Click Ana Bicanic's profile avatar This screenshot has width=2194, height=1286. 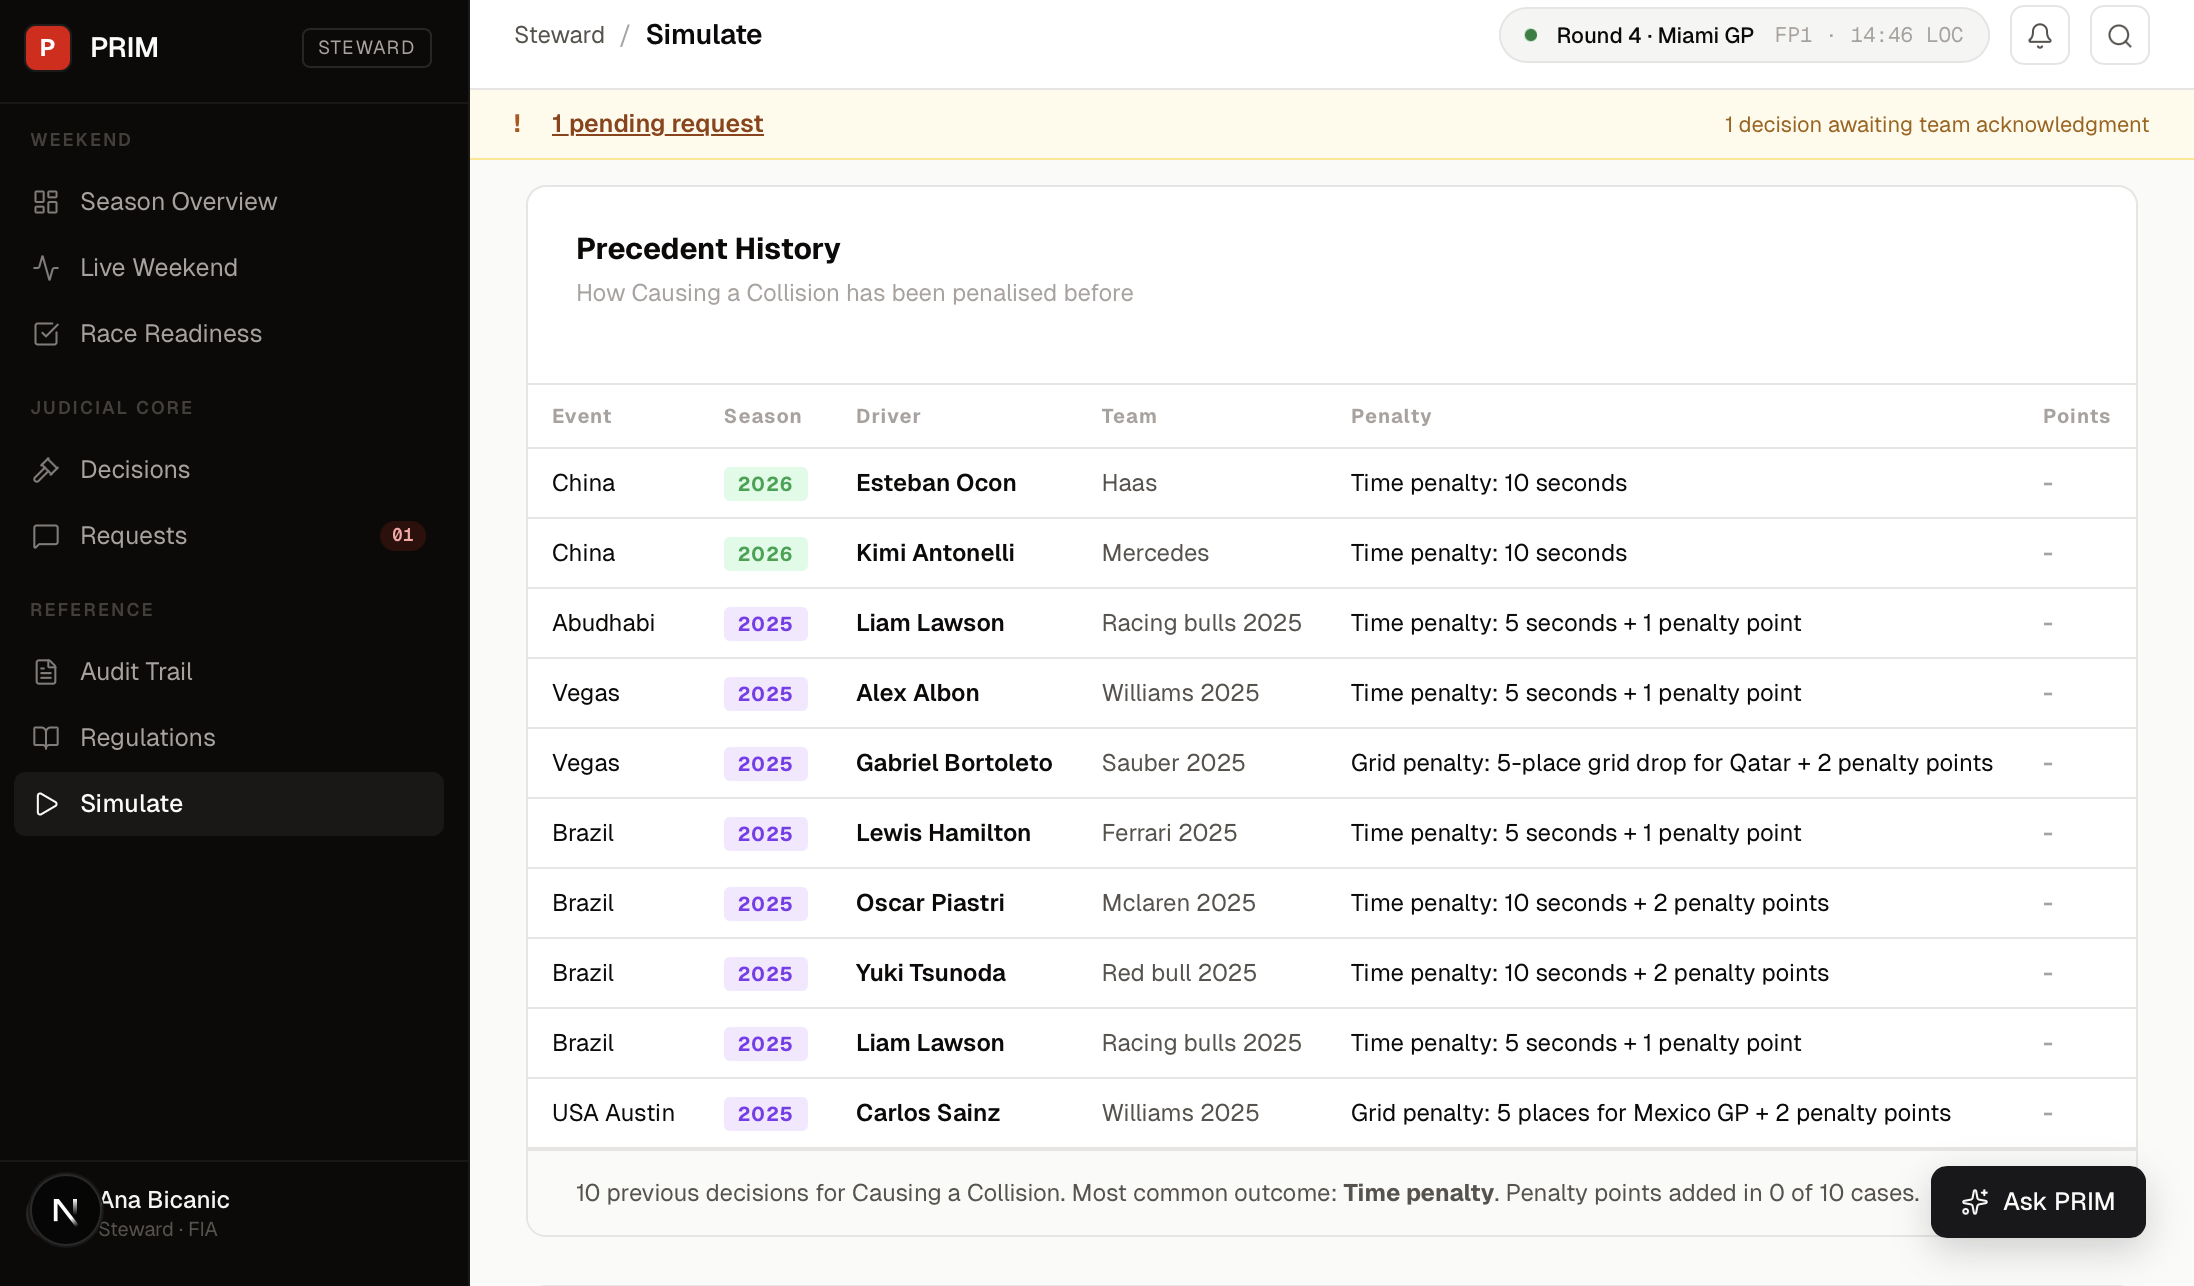tap(64, 1210)
